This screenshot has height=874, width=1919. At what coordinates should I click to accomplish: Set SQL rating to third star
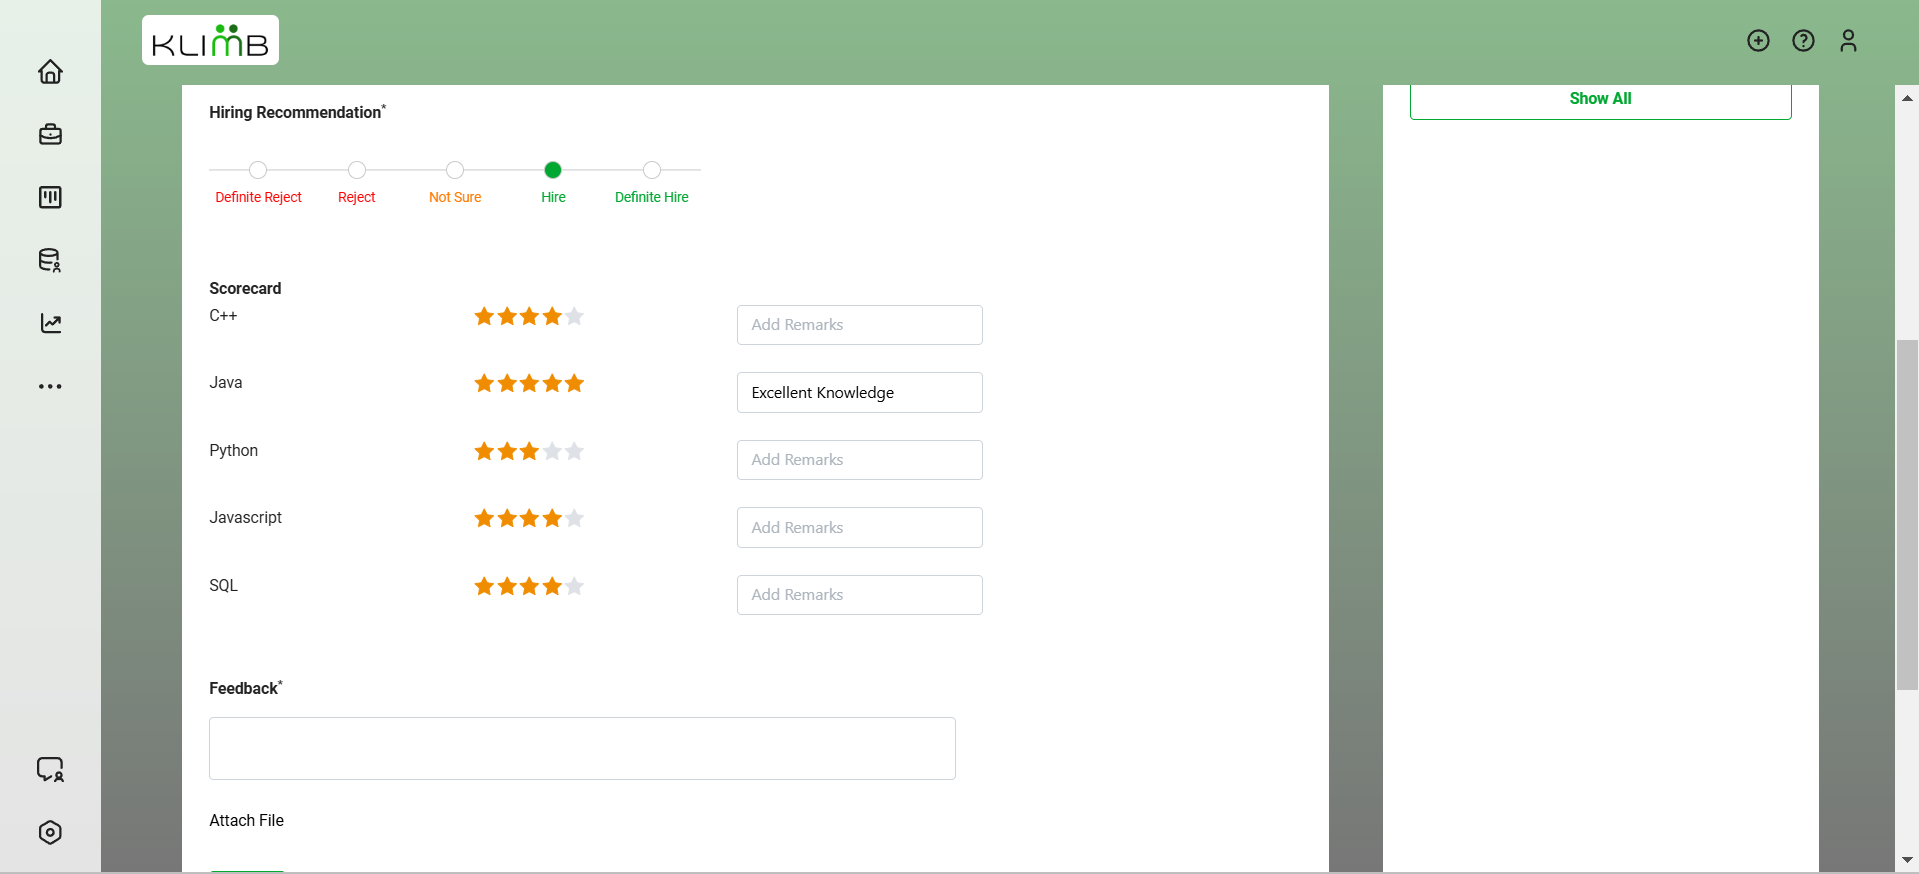pyautogui.click(x=529, y=586)
